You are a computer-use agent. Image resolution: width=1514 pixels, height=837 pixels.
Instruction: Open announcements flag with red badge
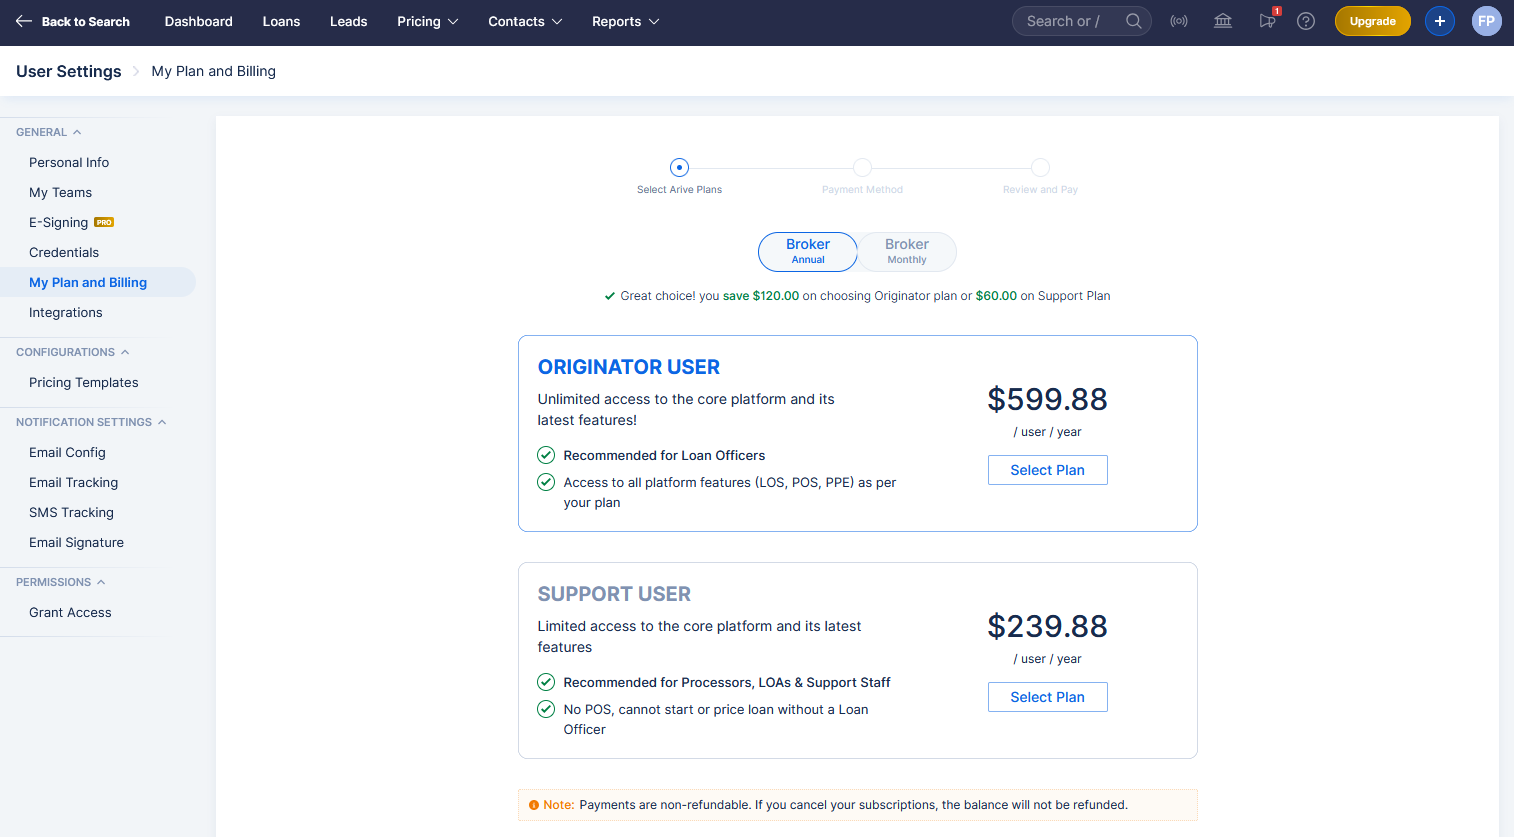click(1268, 20)
